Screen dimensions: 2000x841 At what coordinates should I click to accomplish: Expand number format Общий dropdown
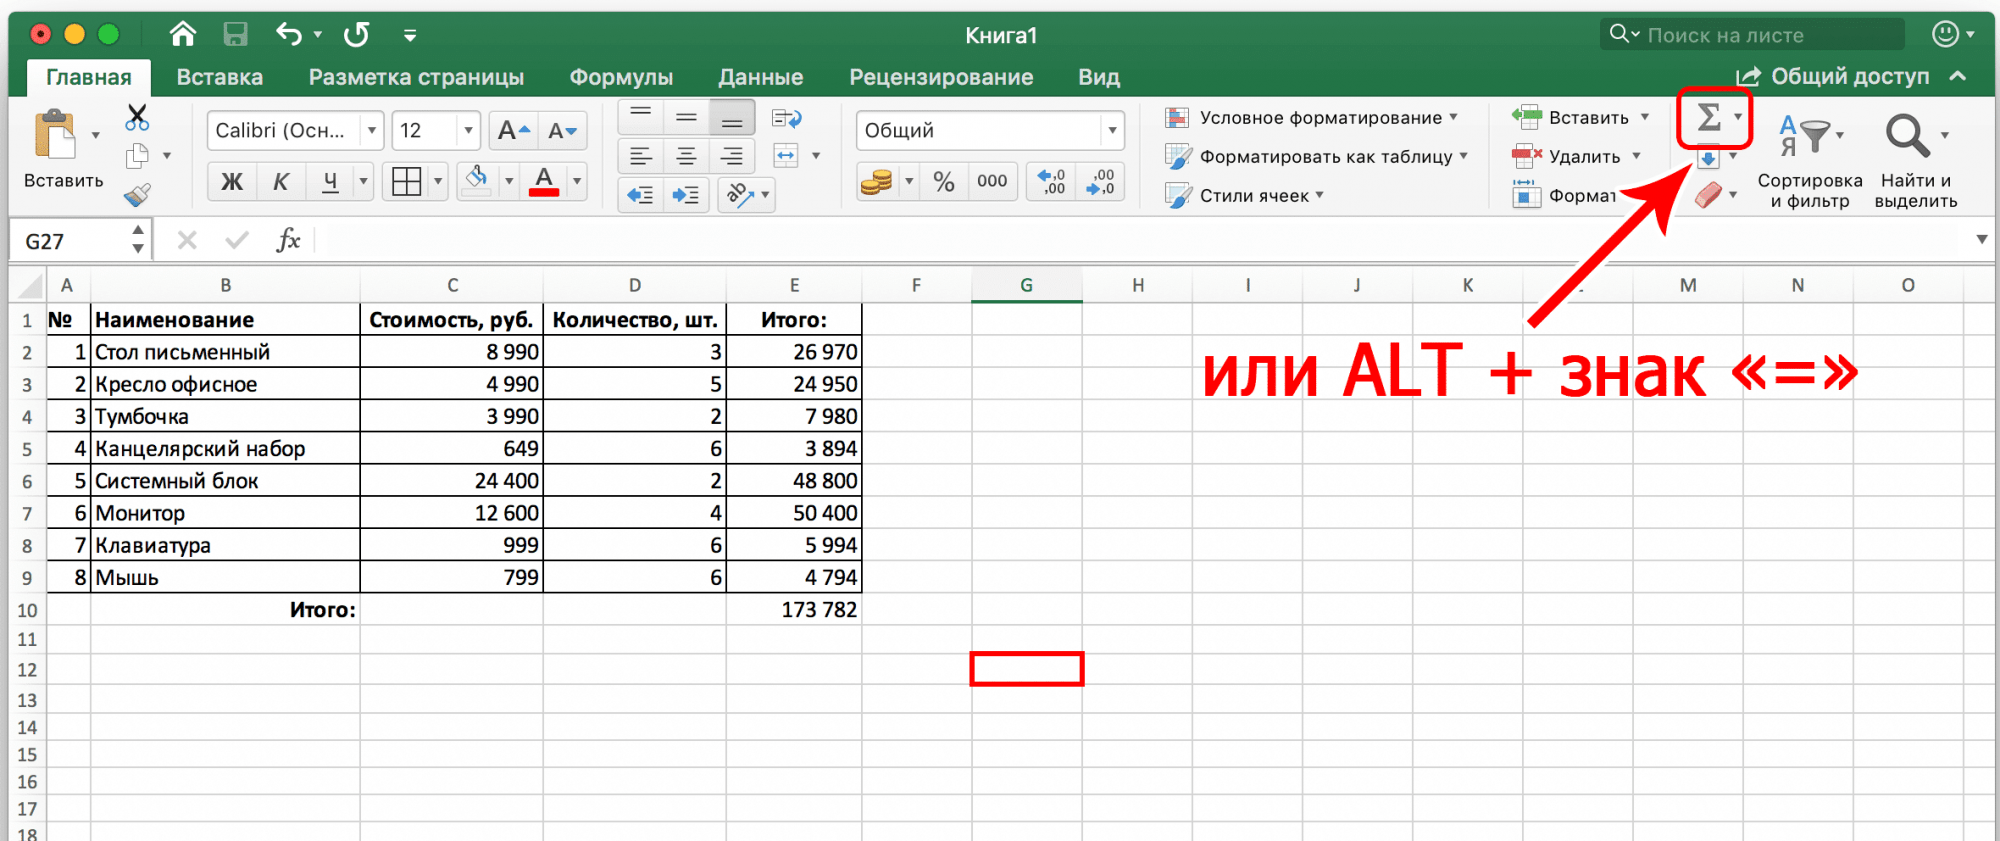tap(1112, 131)
